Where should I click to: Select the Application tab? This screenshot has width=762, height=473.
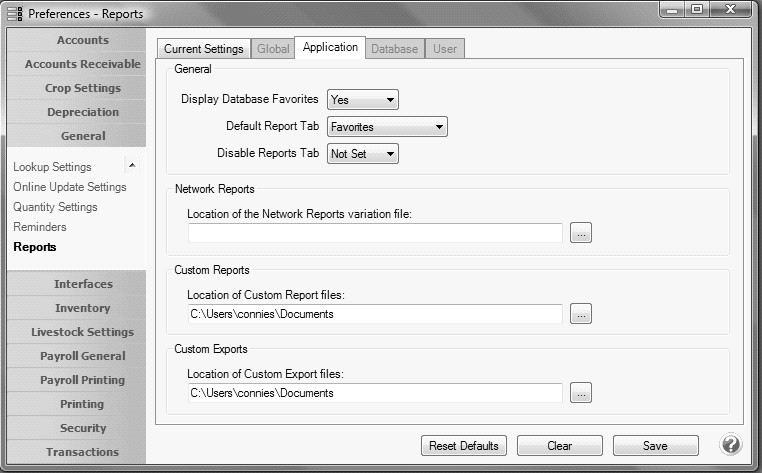pyautogui.click(x=330, y=47)
